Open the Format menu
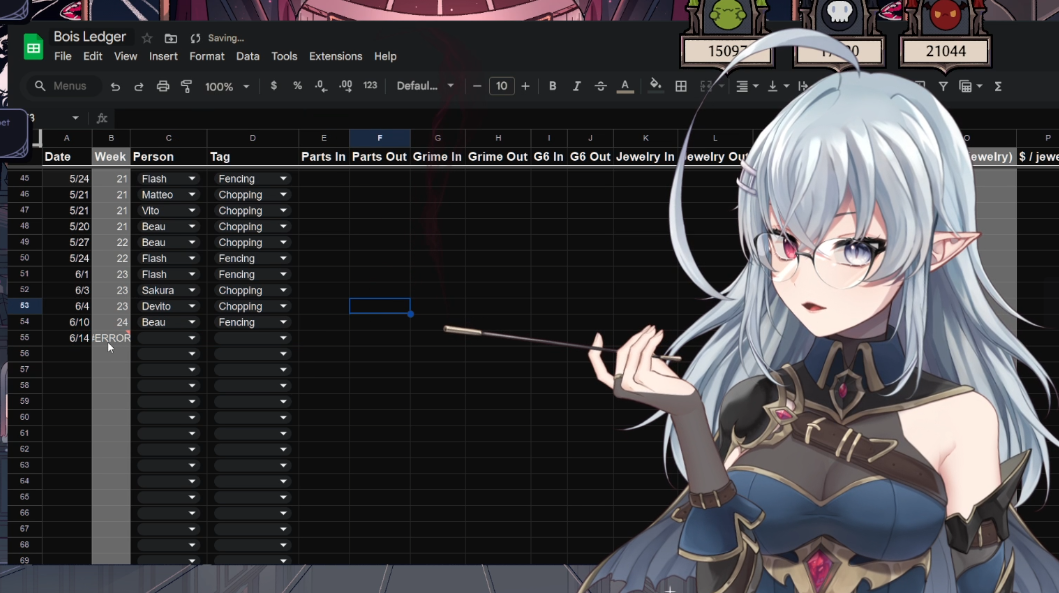The width and height of the screenshot is (1059, 593). pos(207,56)
